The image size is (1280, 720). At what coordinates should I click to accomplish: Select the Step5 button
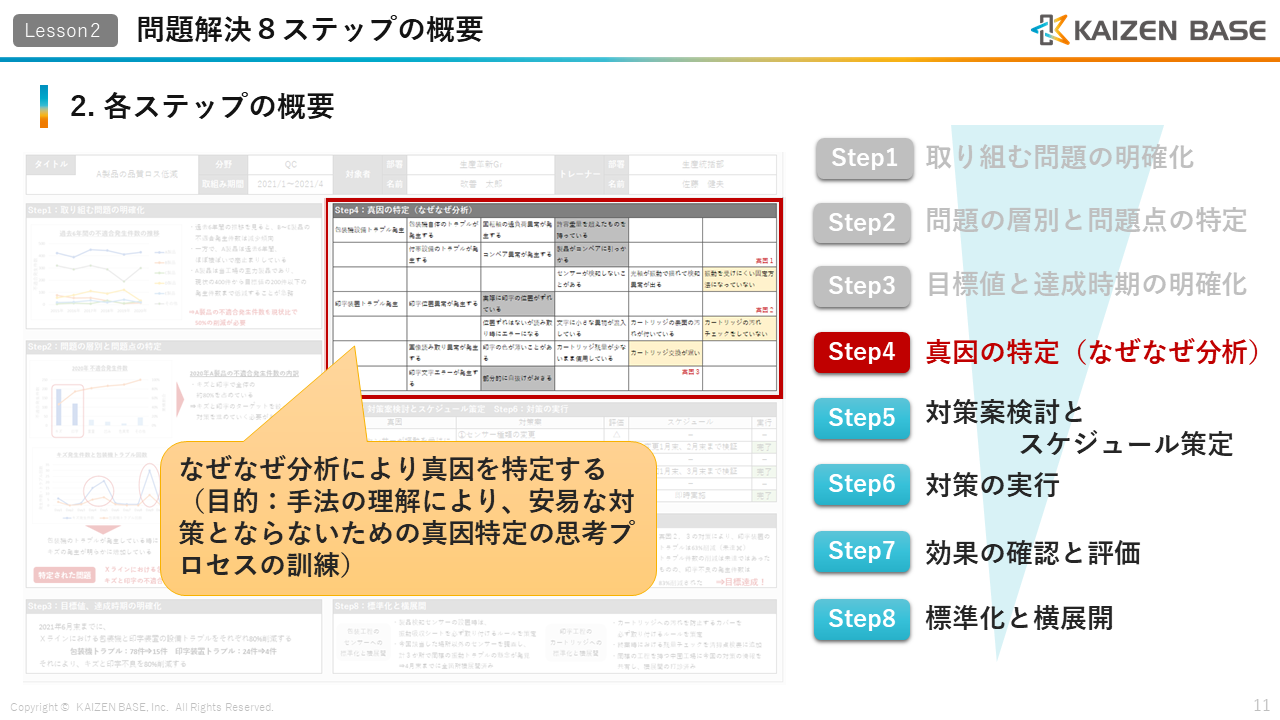pyautogui.click(x=862, y=417)
